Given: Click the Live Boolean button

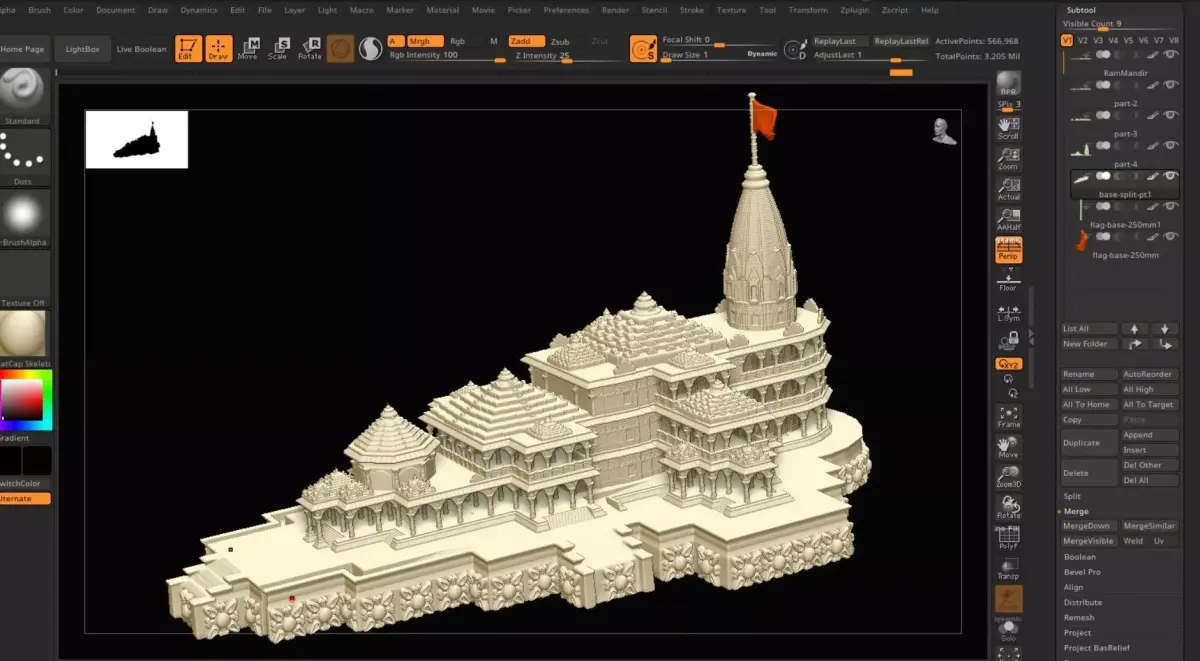Looking at the screenshot, I should 141,49.
